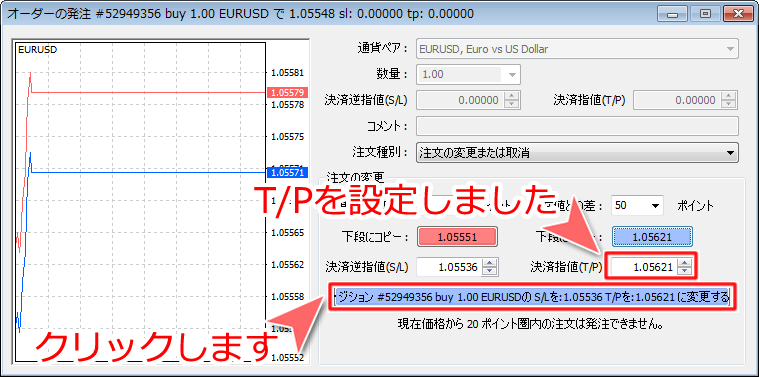The height and width of the screenshot is (377, 759).
Task: Click the red 1.05551 copy button
Action: pyautogui.click(x=457, y=237)
